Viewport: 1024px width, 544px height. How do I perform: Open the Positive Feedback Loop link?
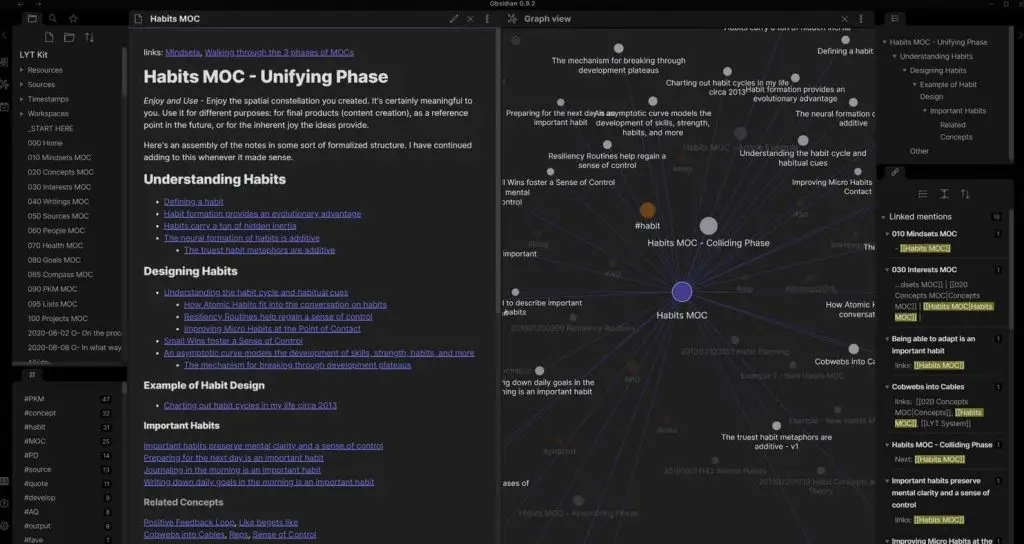[x=189, y=522]
